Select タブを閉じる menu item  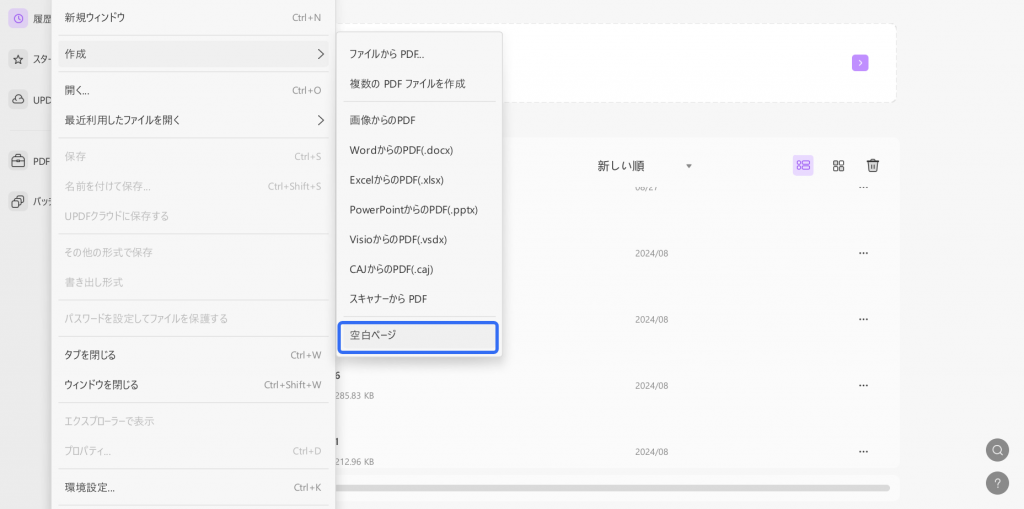coord(193,355)
